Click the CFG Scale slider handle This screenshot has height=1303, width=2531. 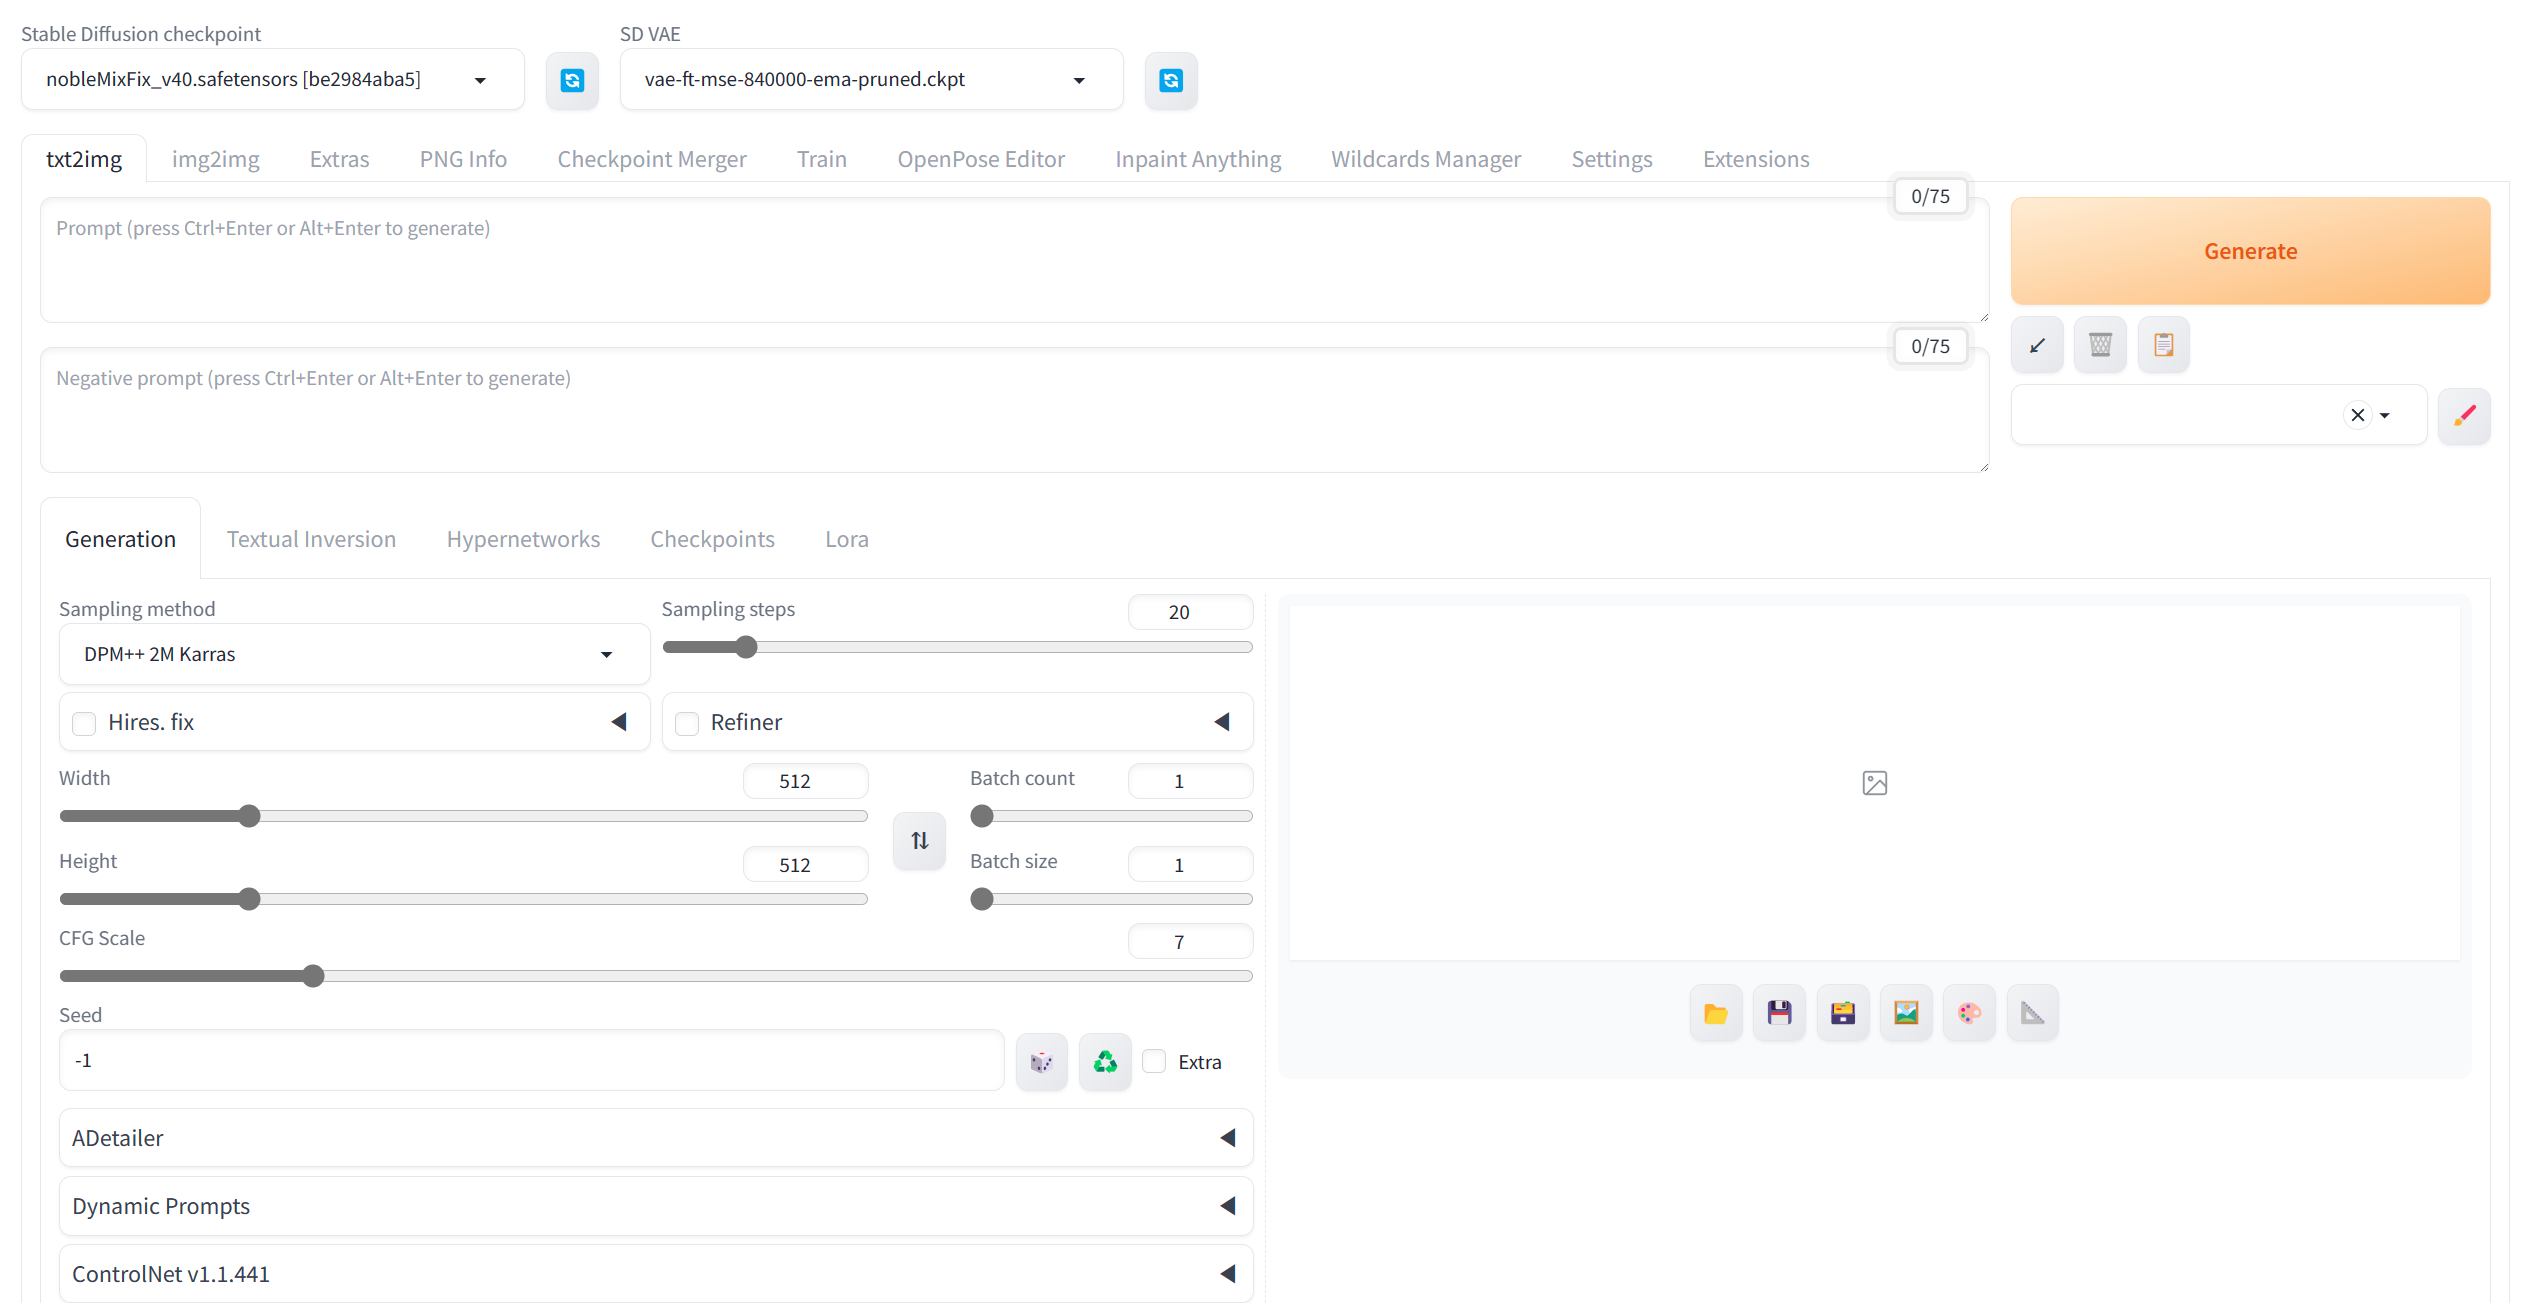tap(313, 976)
